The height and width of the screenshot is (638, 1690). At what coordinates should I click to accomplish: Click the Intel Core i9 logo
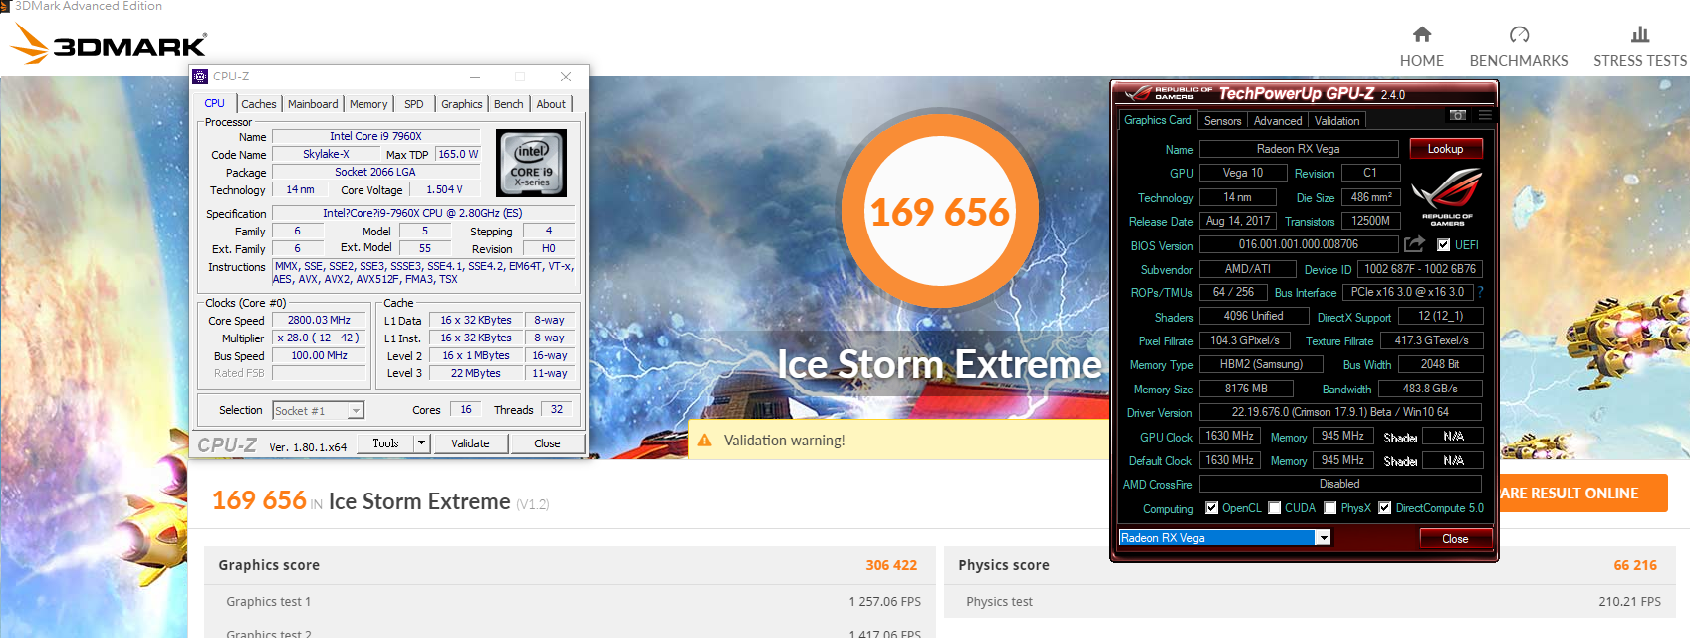pos(532,162)
